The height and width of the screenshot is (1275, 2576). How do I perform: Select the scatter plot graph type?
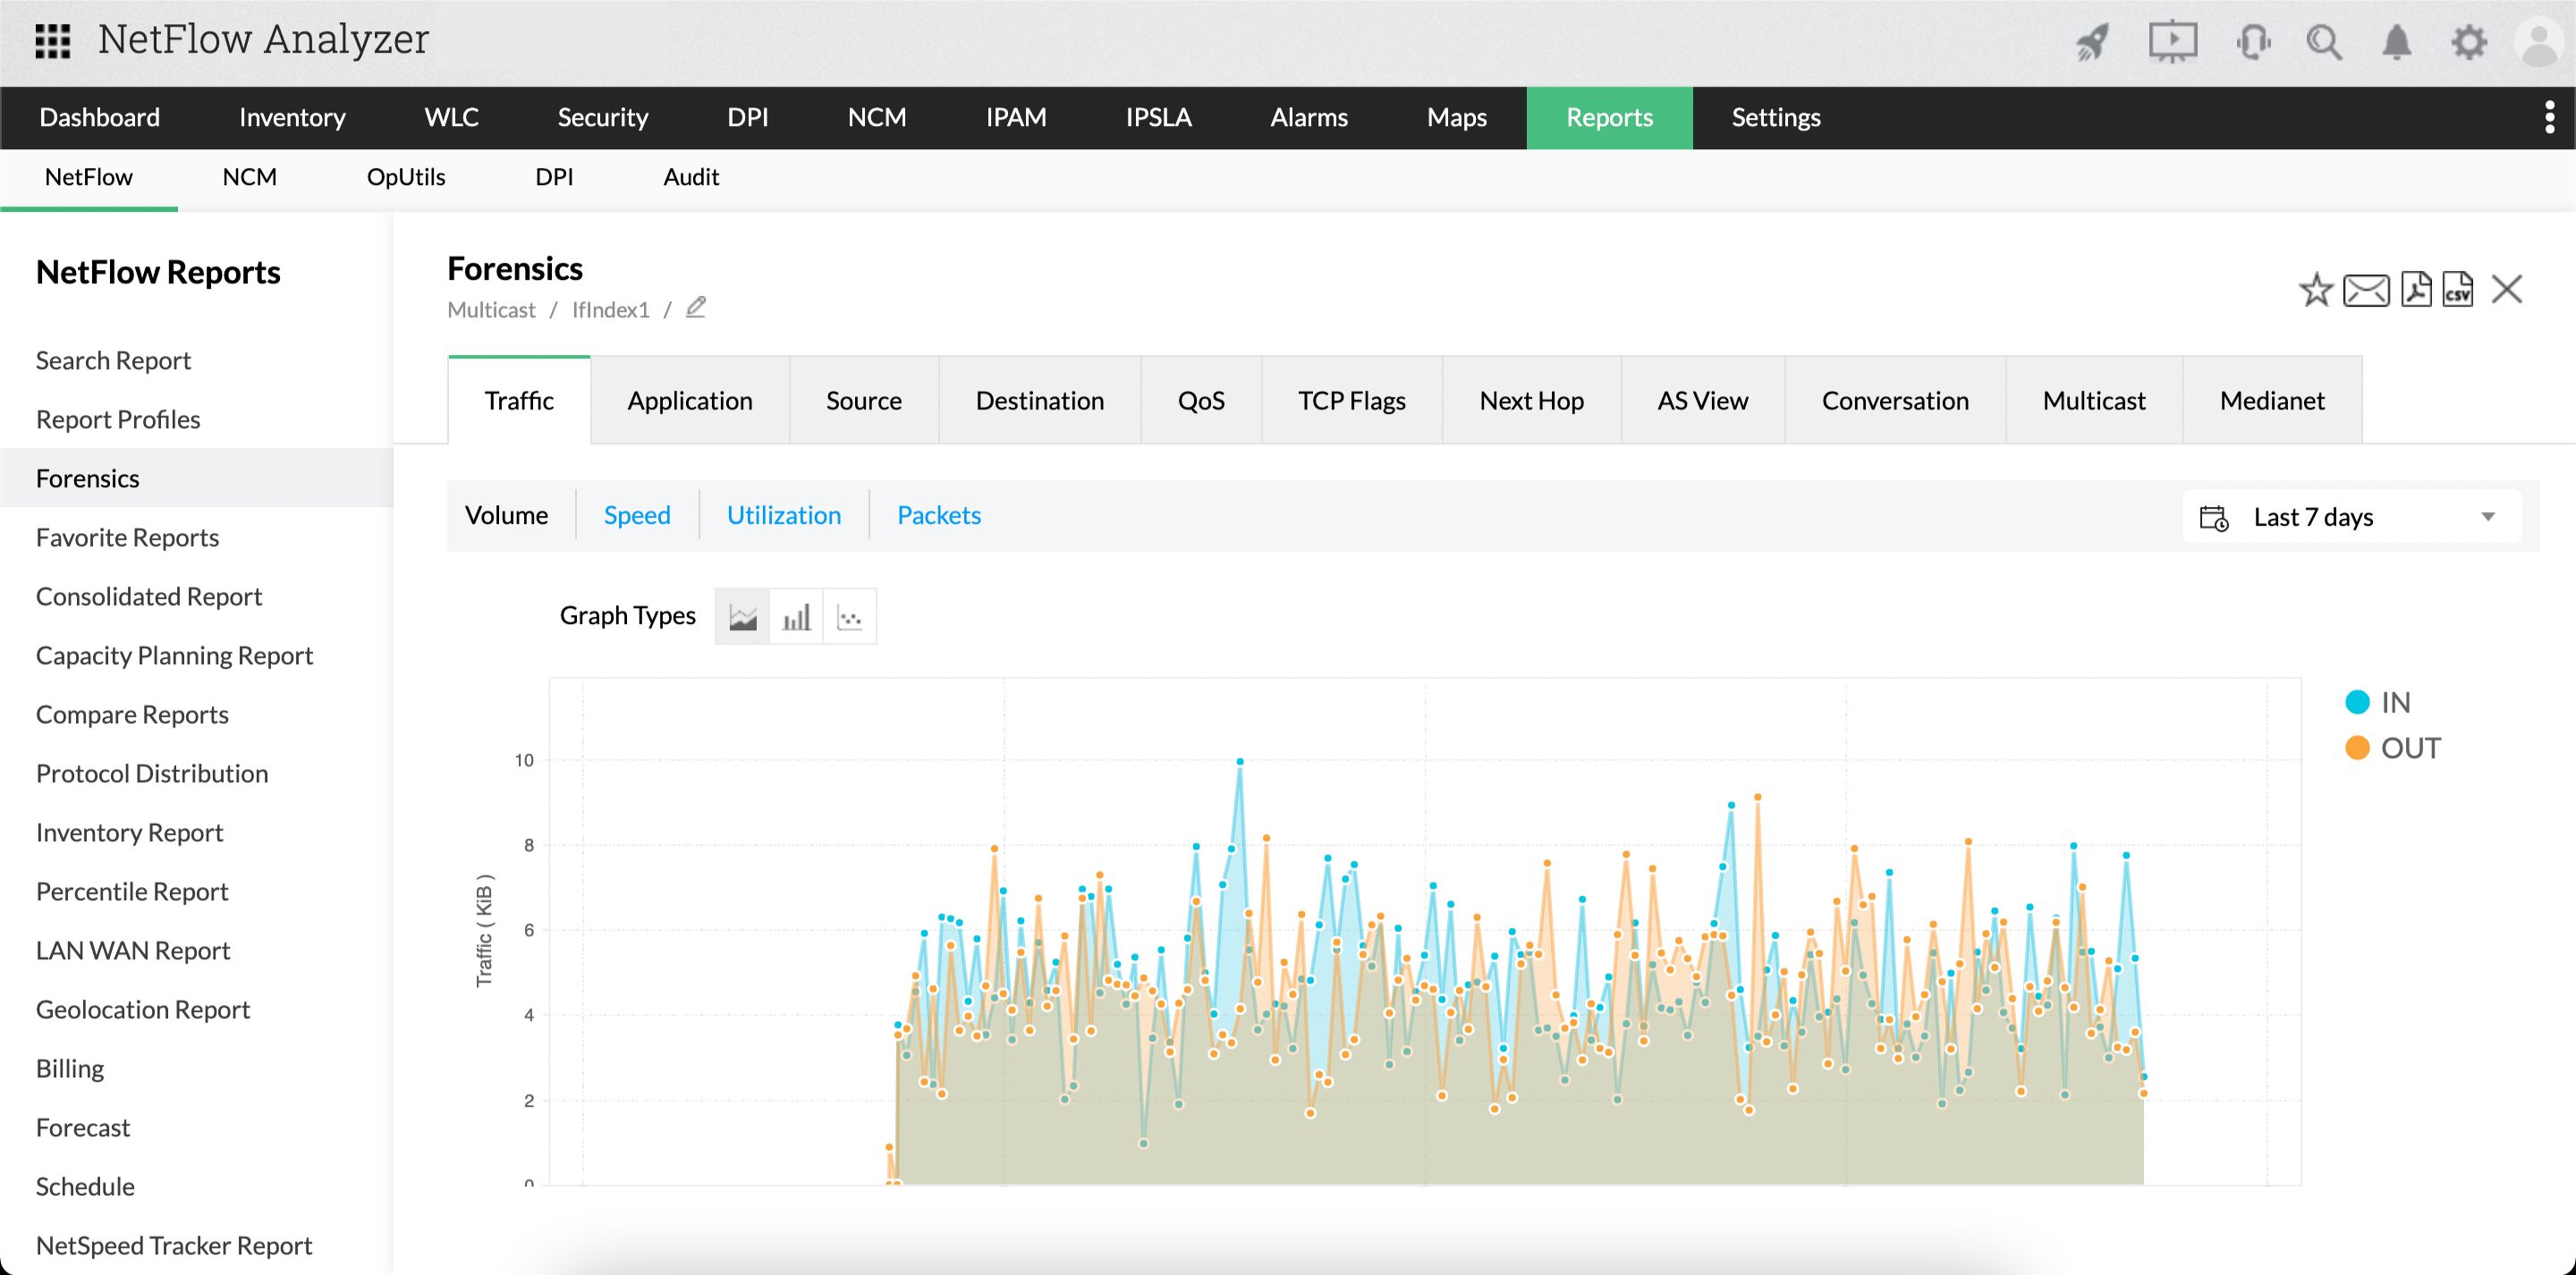pyautogui.click(x=849, y=616)
